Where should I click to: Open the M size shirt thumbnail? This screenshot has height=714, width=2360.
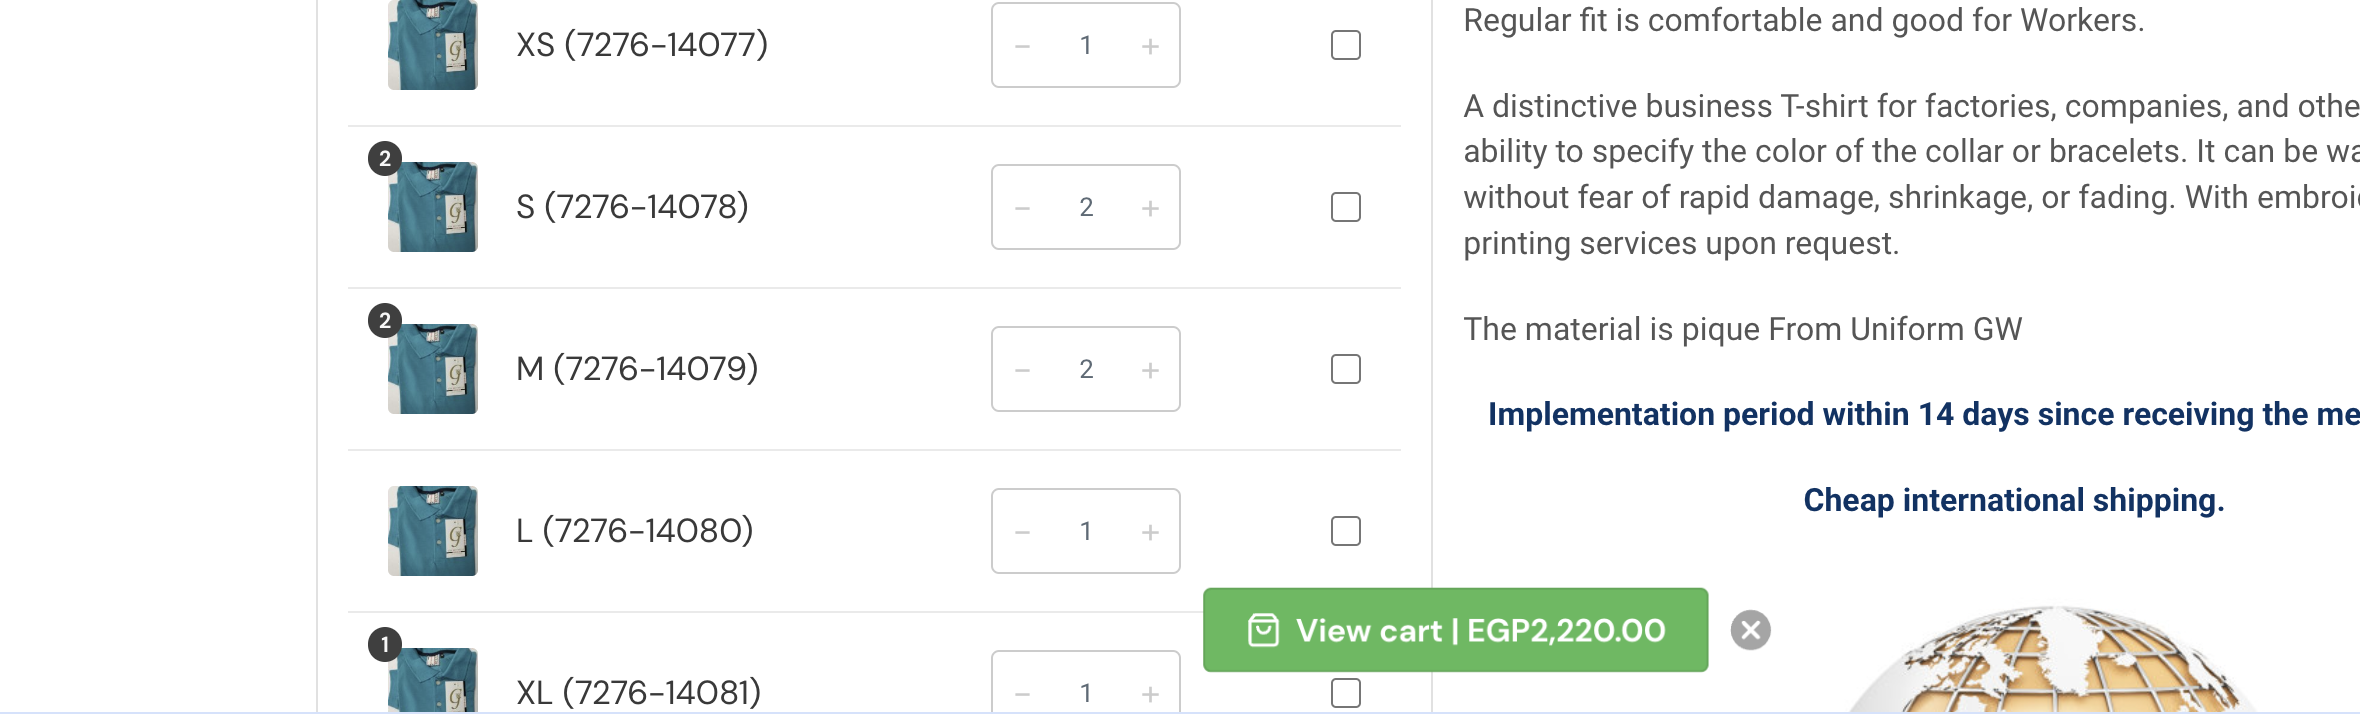(x=433, y=369)
